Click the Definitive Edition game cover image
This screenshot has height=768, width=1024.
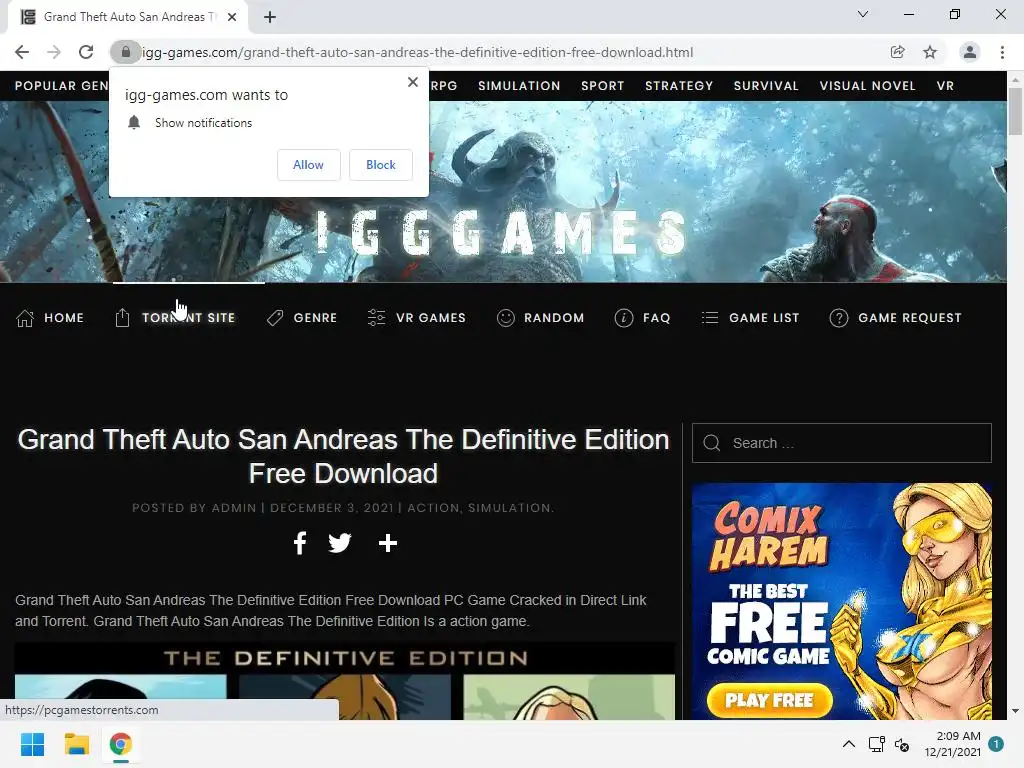pos(345,681)
